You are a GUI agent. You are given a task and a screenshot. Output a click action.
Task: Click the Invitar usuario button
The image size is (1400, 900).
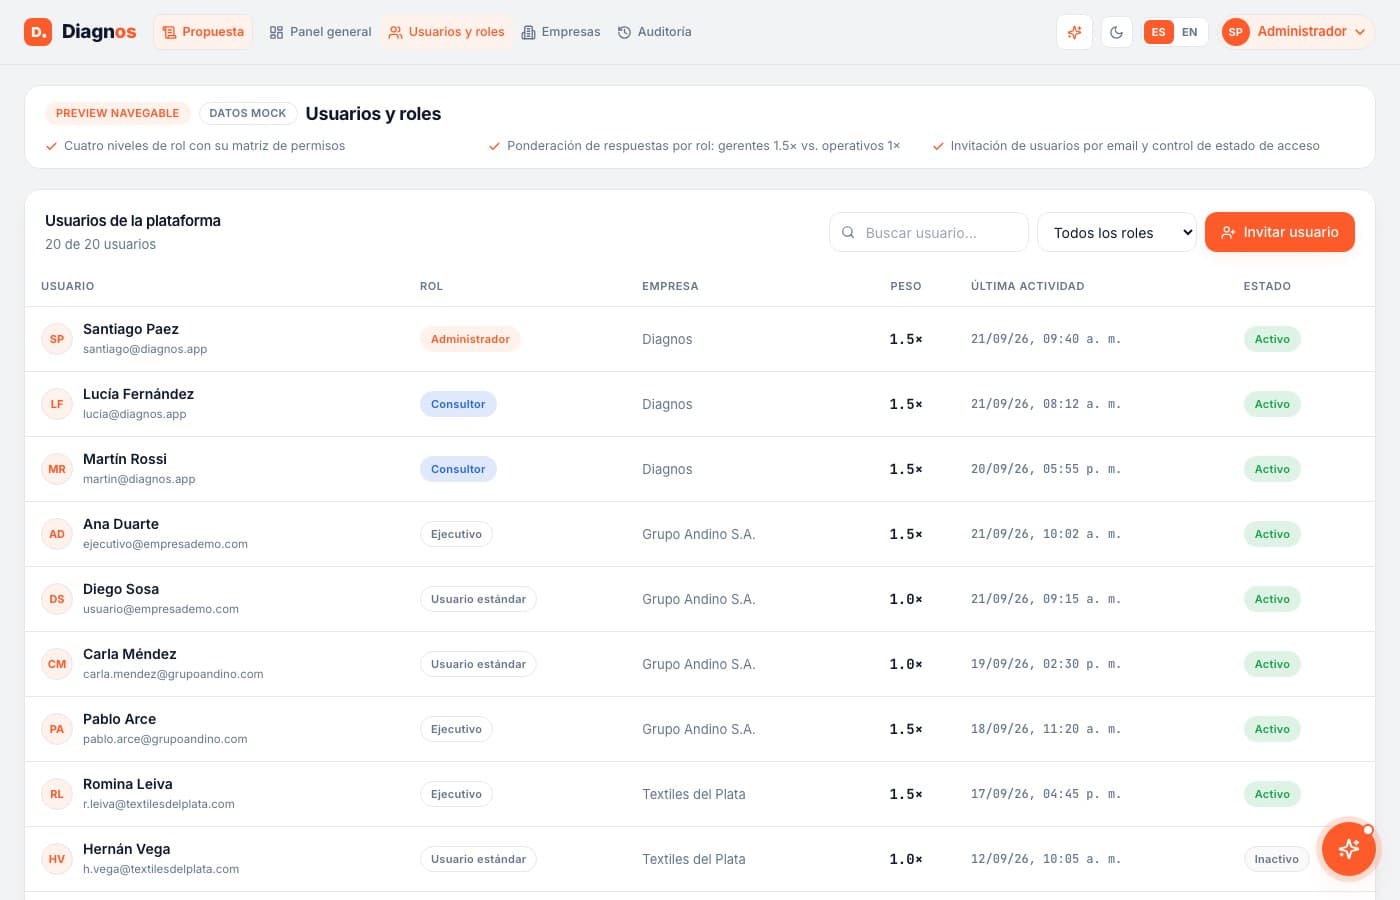point(1279,232)
